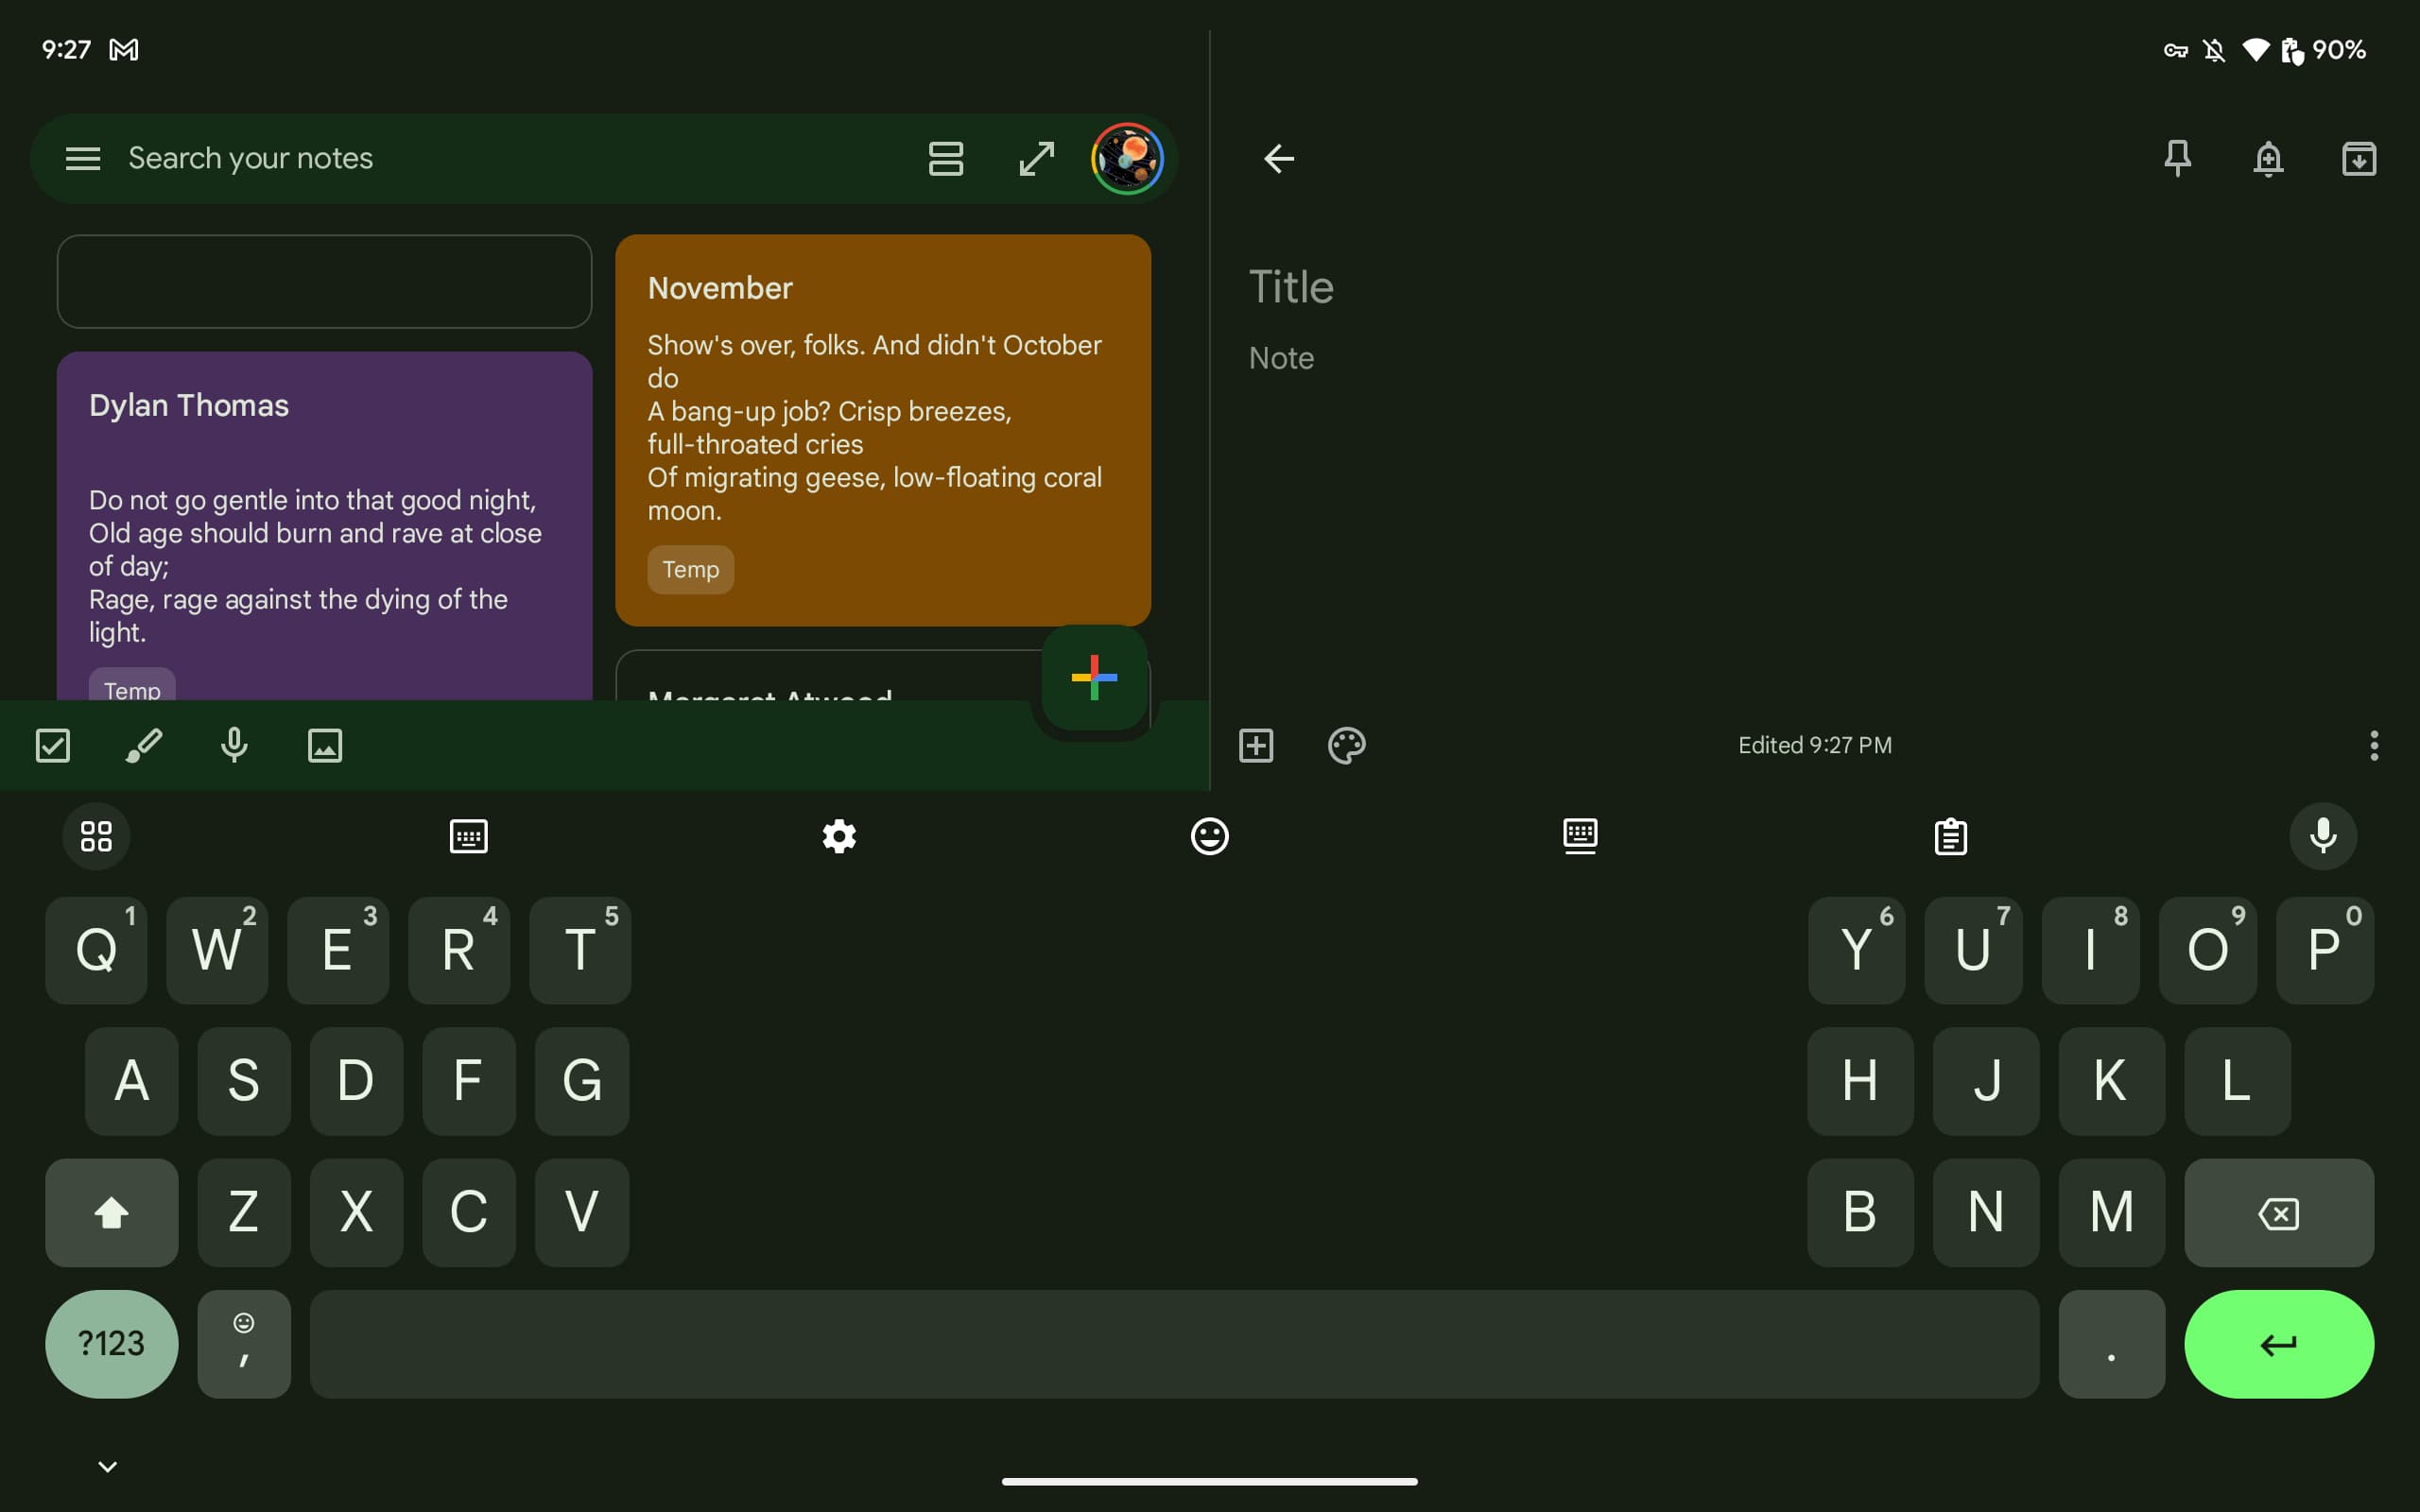Archive the open note
This screenshot has width=2420, height=1512.
(2358, 158)
